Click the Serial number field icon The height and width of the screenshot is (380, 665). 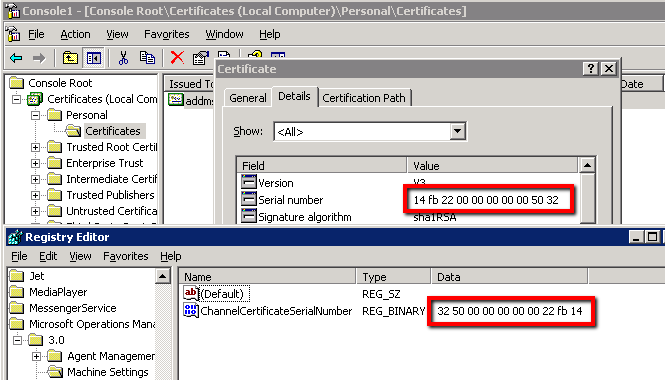coord(249,199)
